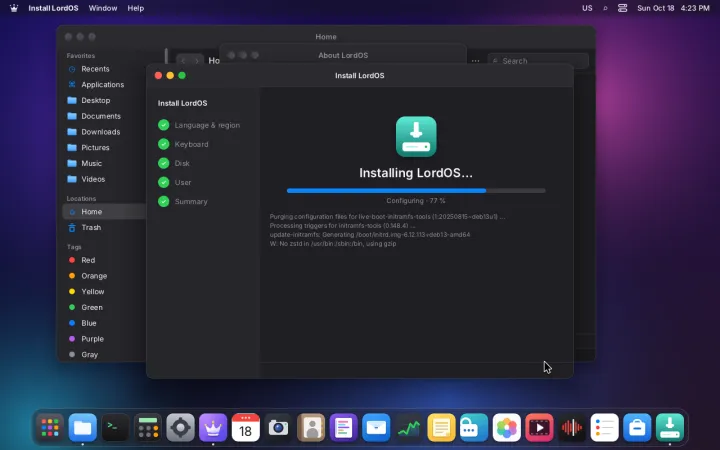Select the Summary installer step
Screen dimensions: 720x450
pos(183,201)
